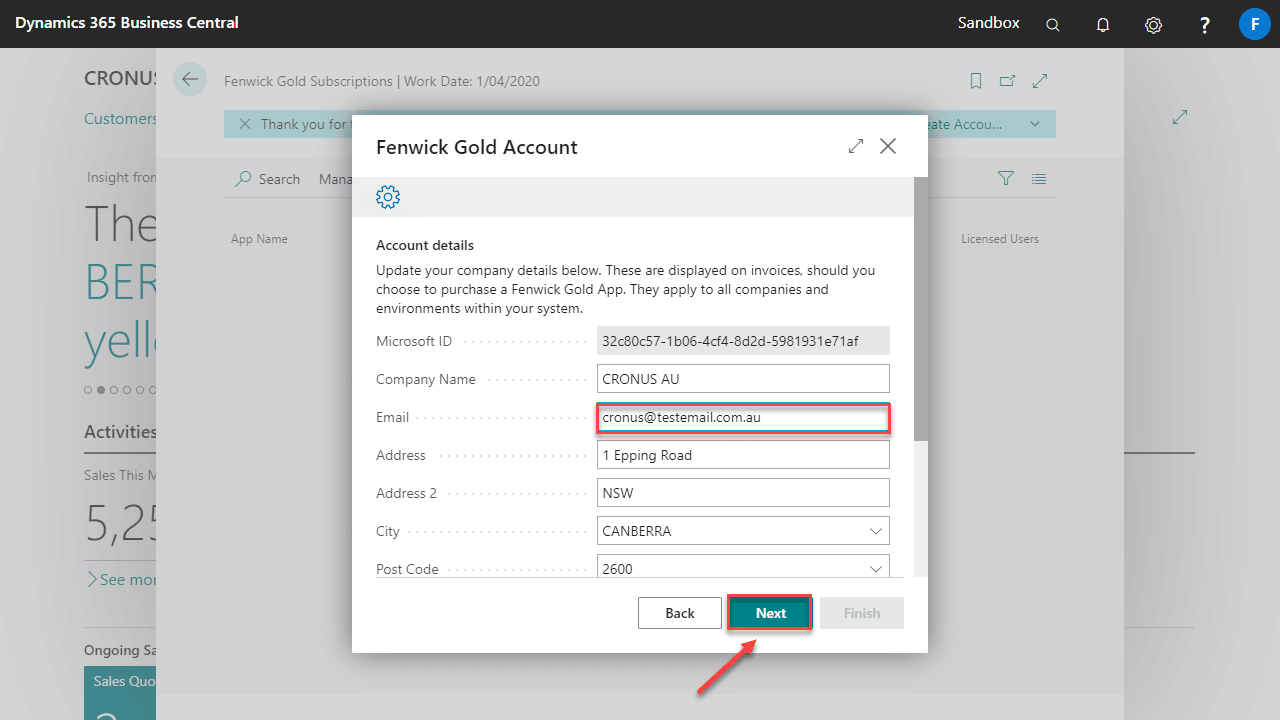Open user account avatar F
The height and width of the screenshot is (720, 1280).
point(1255,24)
